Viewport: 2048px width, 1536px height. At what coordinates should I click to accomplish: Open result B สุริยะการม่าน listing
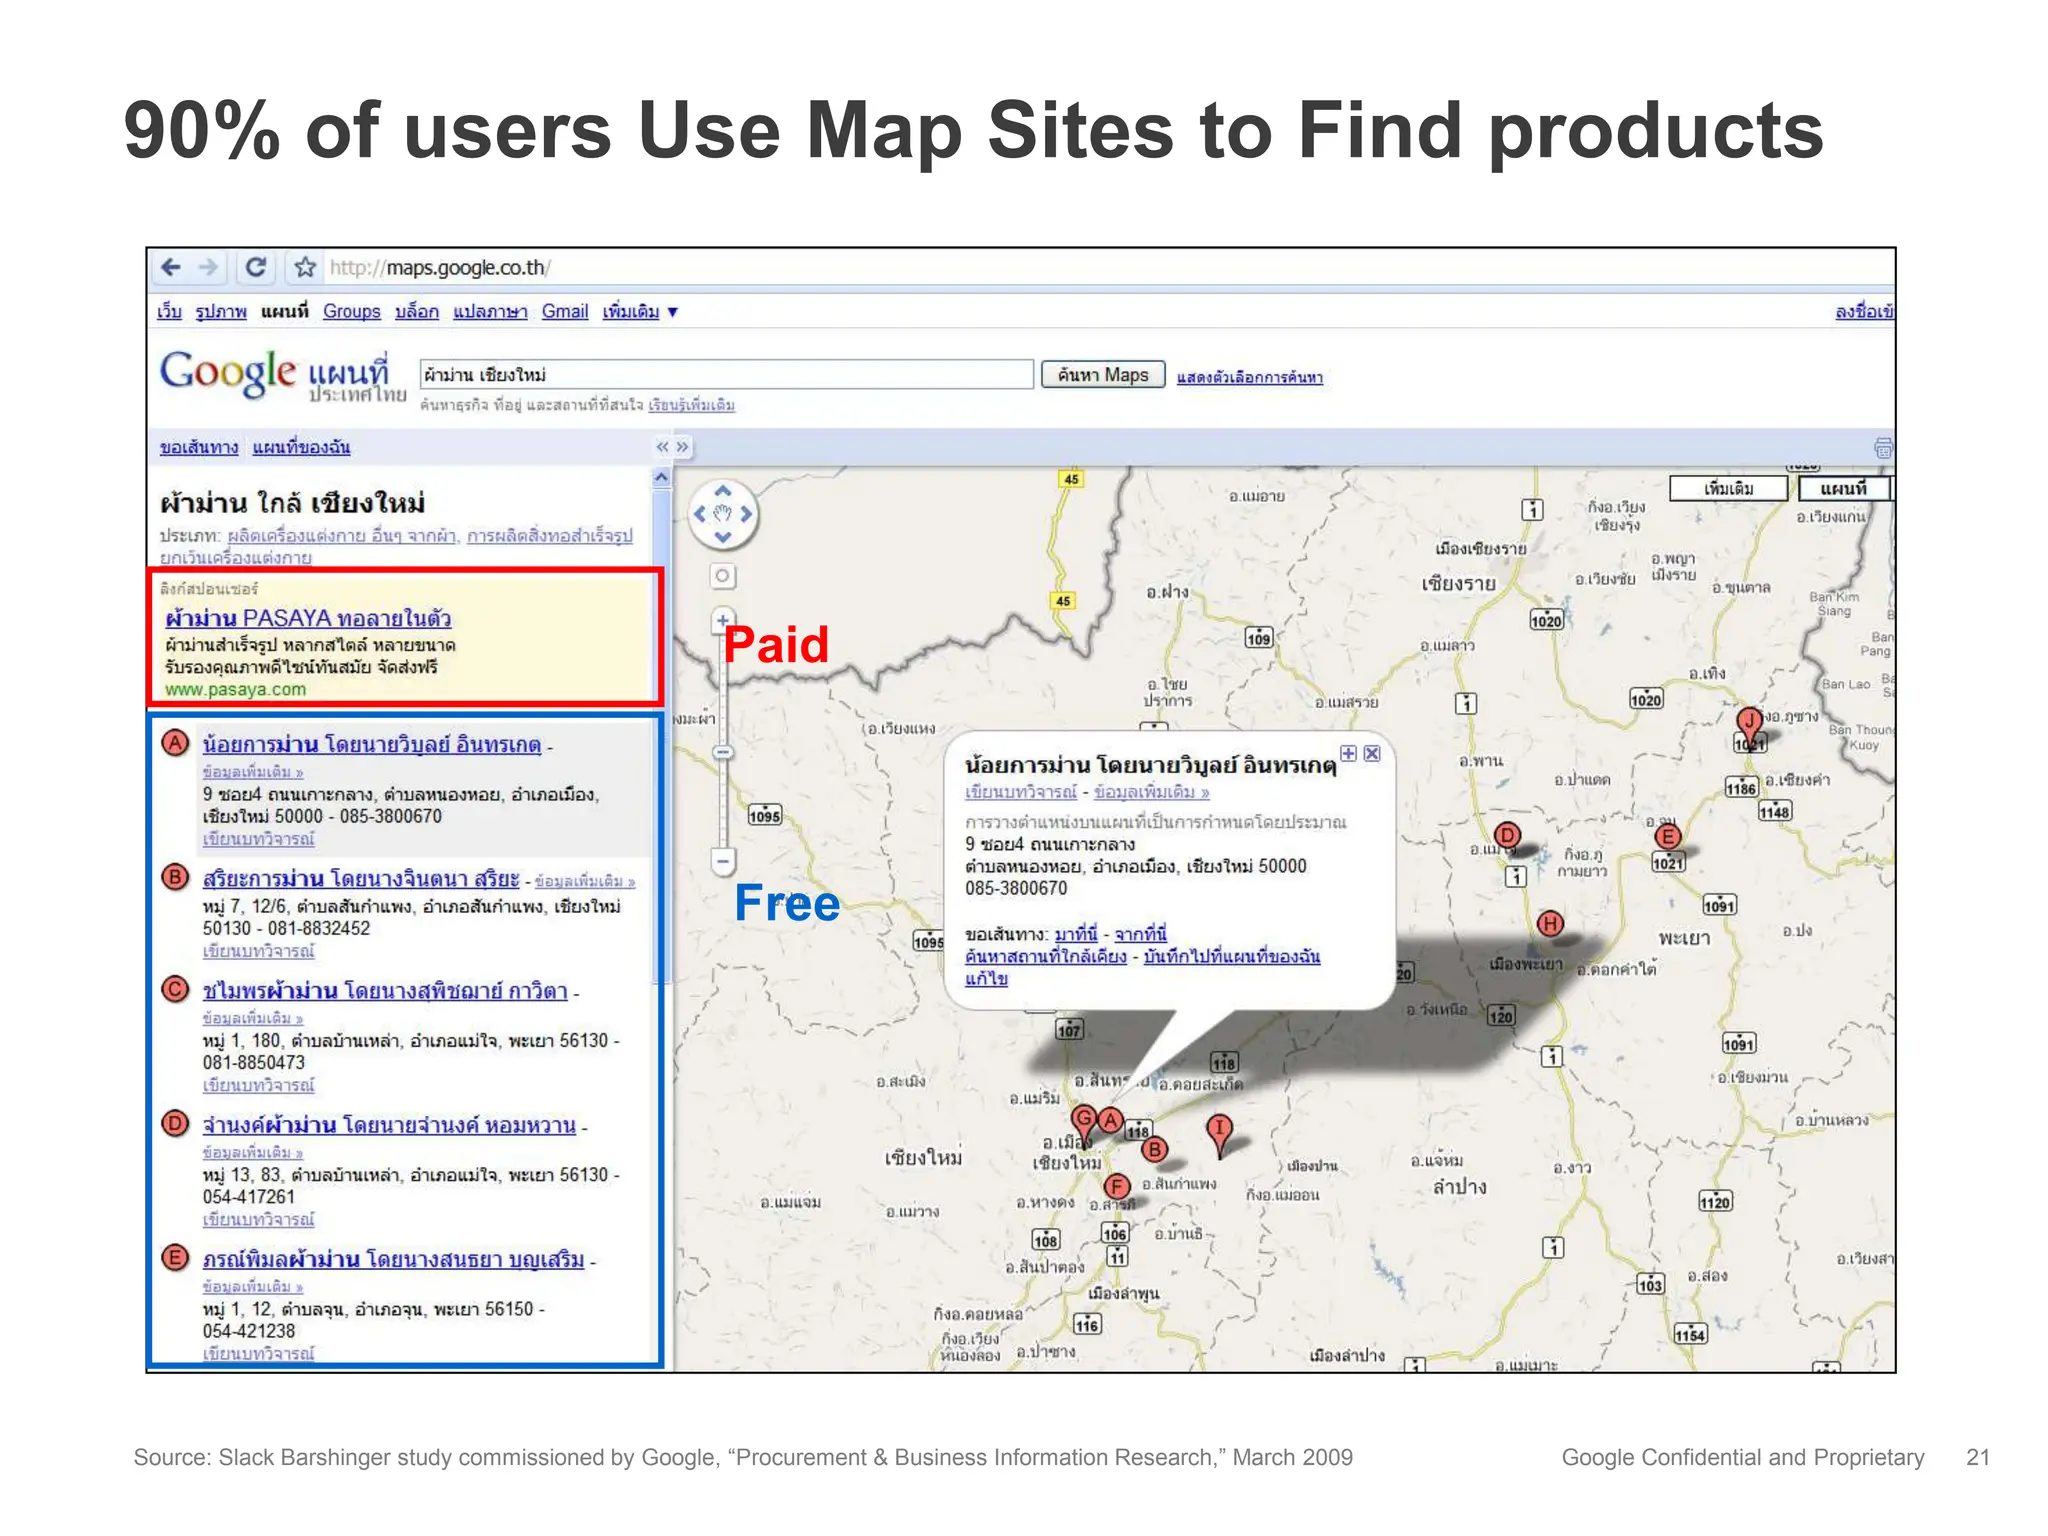[x=361, y=879]
